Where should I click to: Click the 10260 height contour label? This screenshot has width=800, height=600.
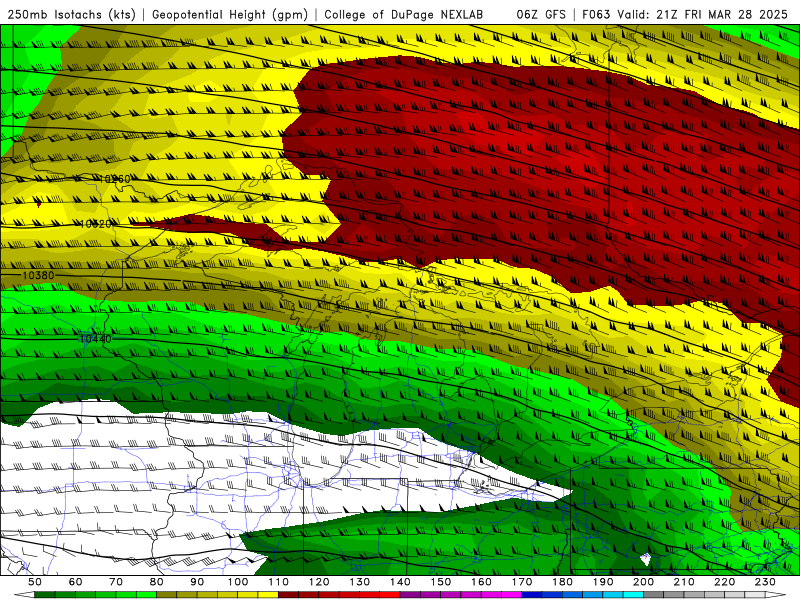(x=115, y=179)
